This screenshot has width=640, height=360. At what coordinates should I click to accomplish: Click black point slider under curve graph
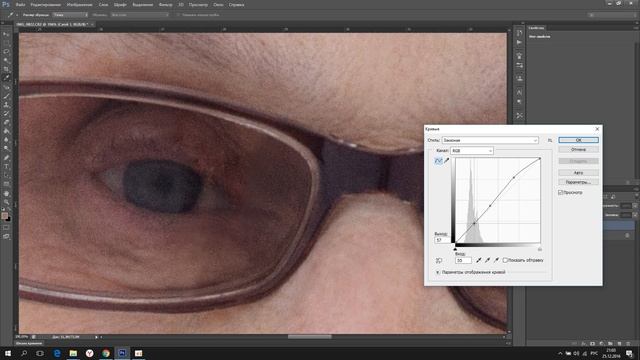click(455, 249)
